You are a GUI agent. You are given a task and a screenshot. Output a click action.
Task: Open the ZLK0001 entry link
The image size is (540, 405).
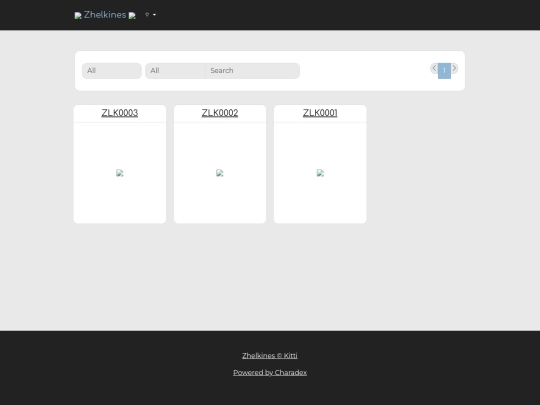coord(320,113)
